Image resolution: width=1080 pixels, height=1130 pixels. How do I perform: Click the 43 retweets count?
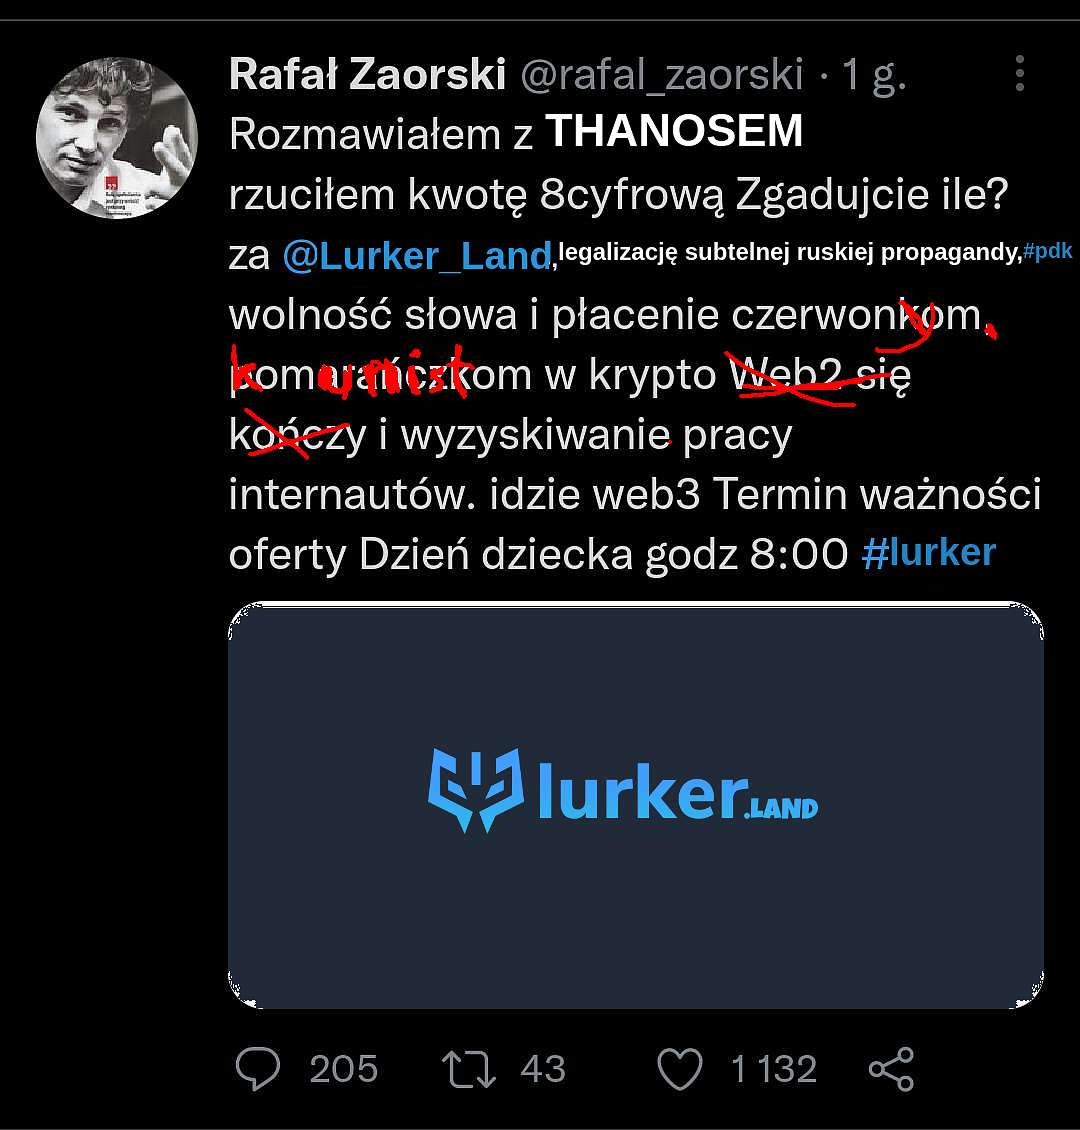coord(543,1069)
